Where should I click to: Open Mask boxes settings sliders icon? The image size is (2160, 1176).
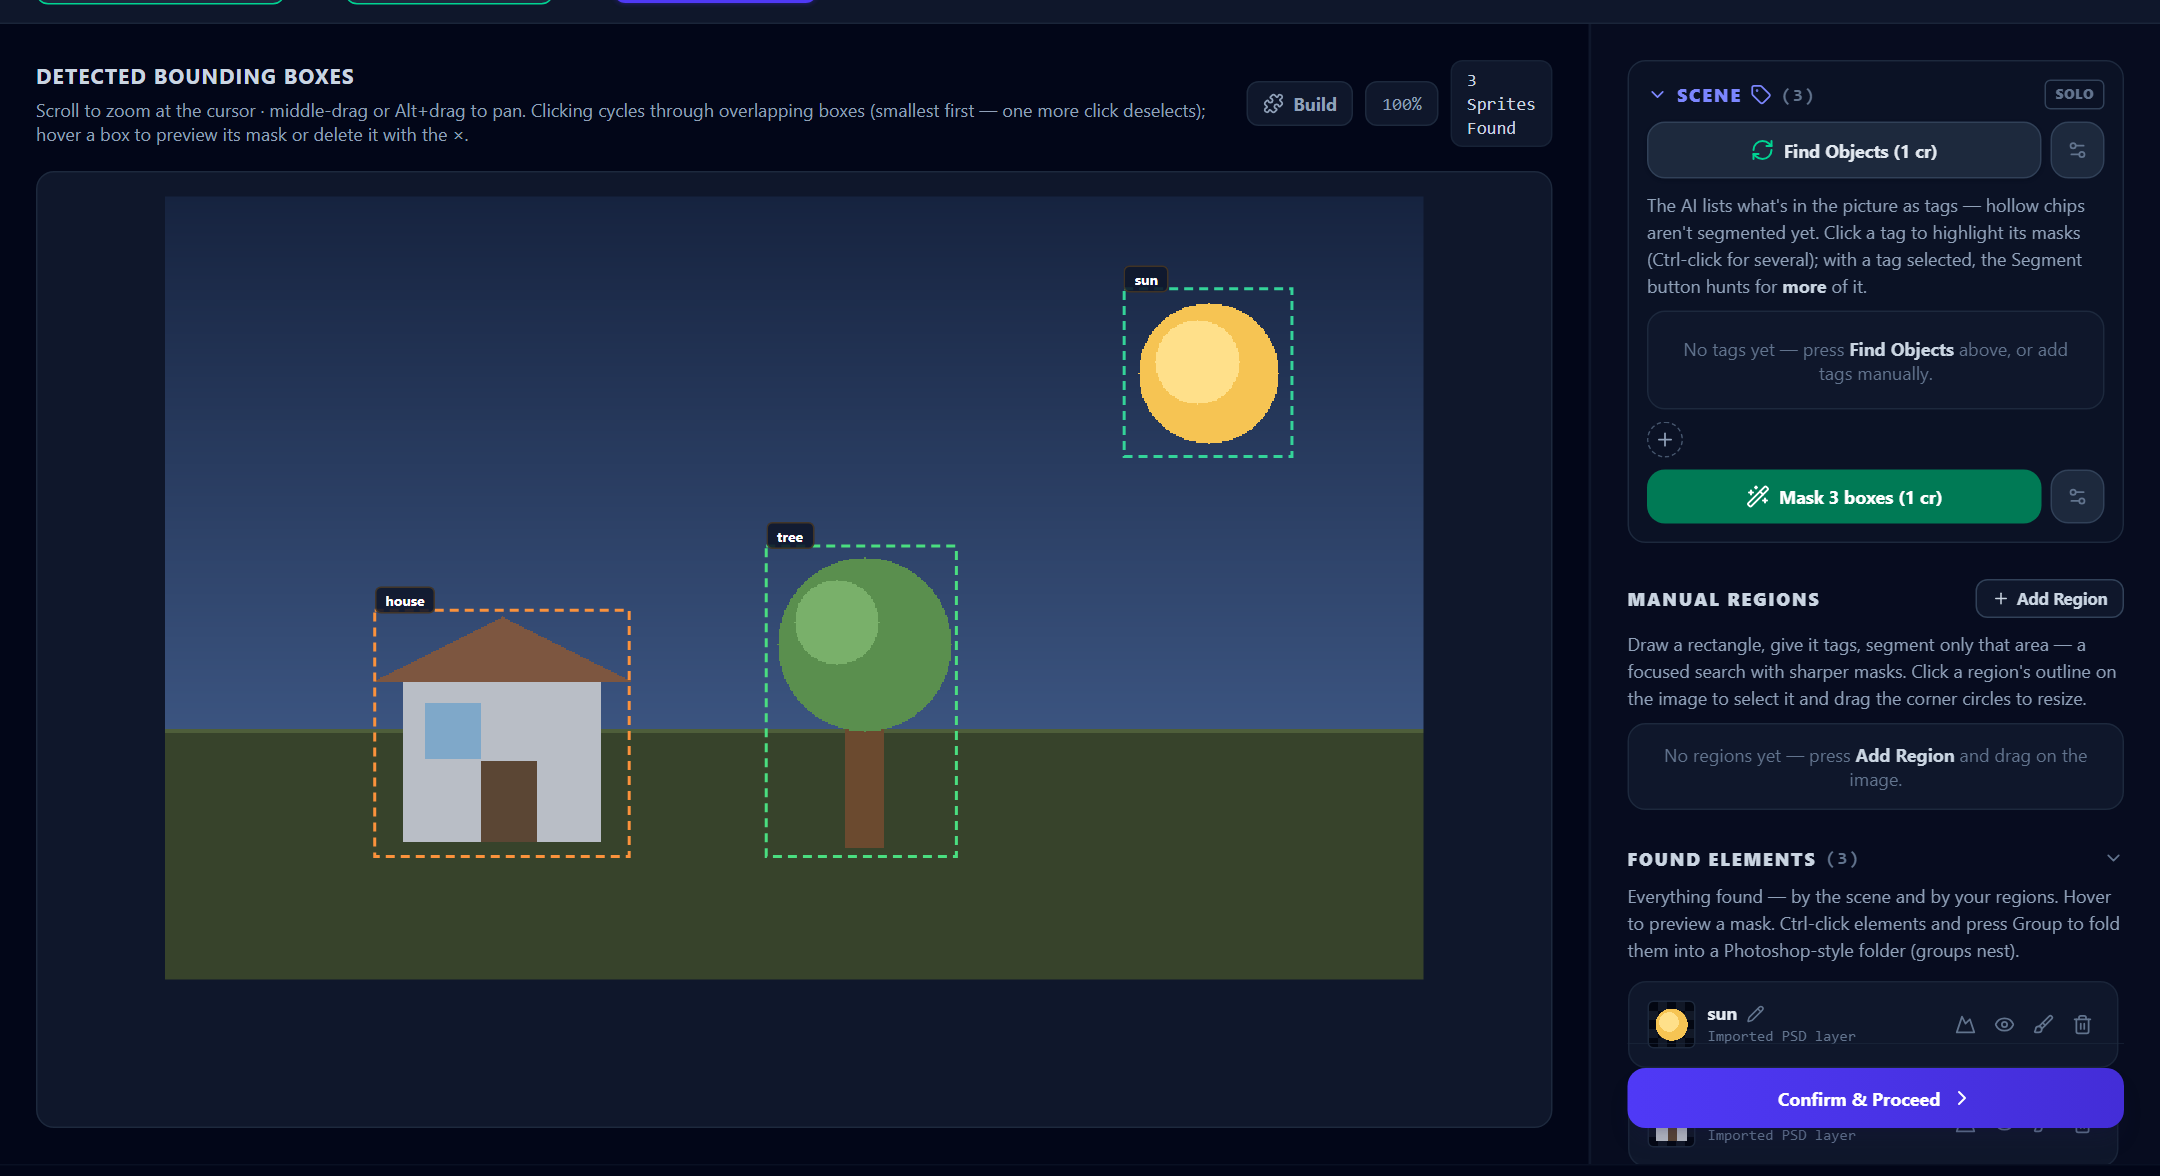pyautogui.click(x=2077, y=497)
